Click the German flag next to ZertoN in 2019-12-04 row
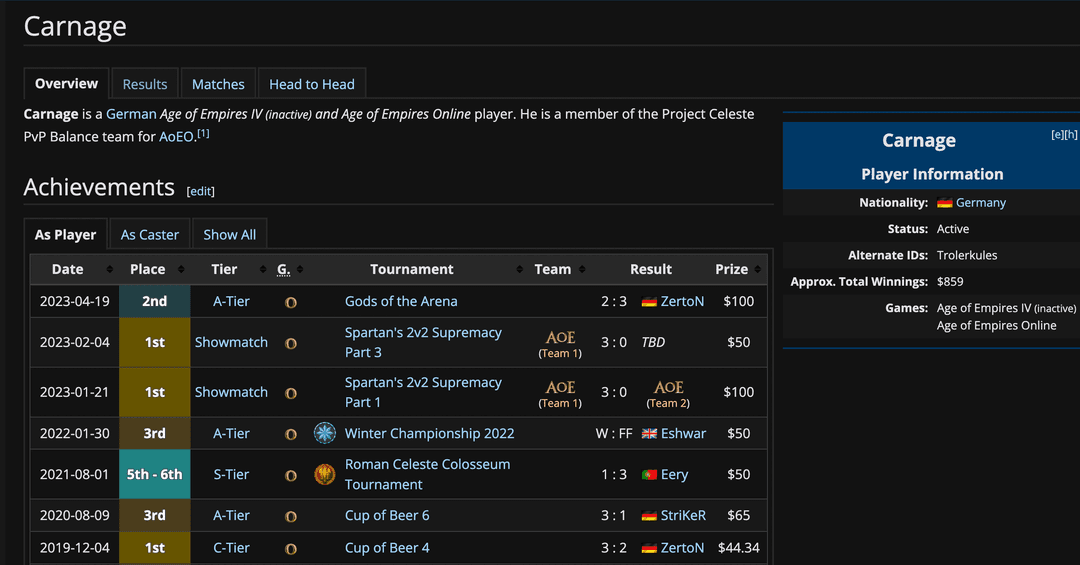The image size is (1080, 565). [649, 548]
